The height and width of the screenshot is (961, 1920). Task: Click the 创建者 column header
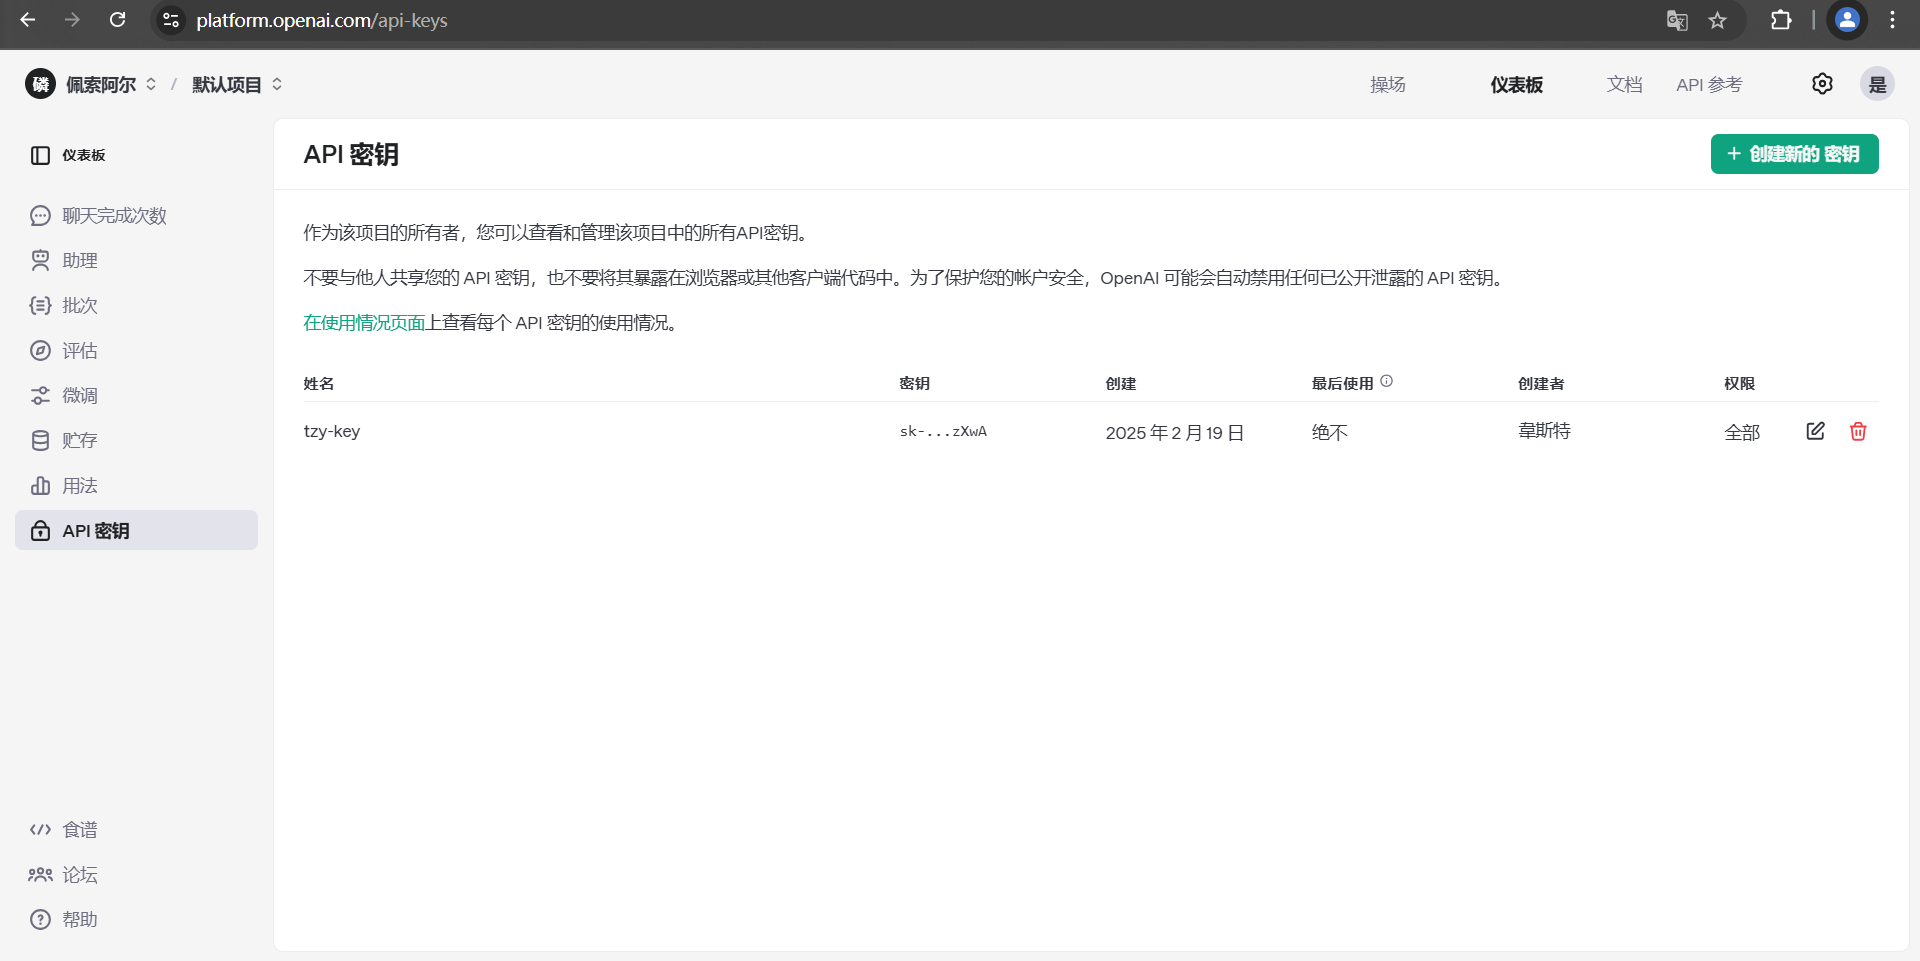pos(1541,384)
